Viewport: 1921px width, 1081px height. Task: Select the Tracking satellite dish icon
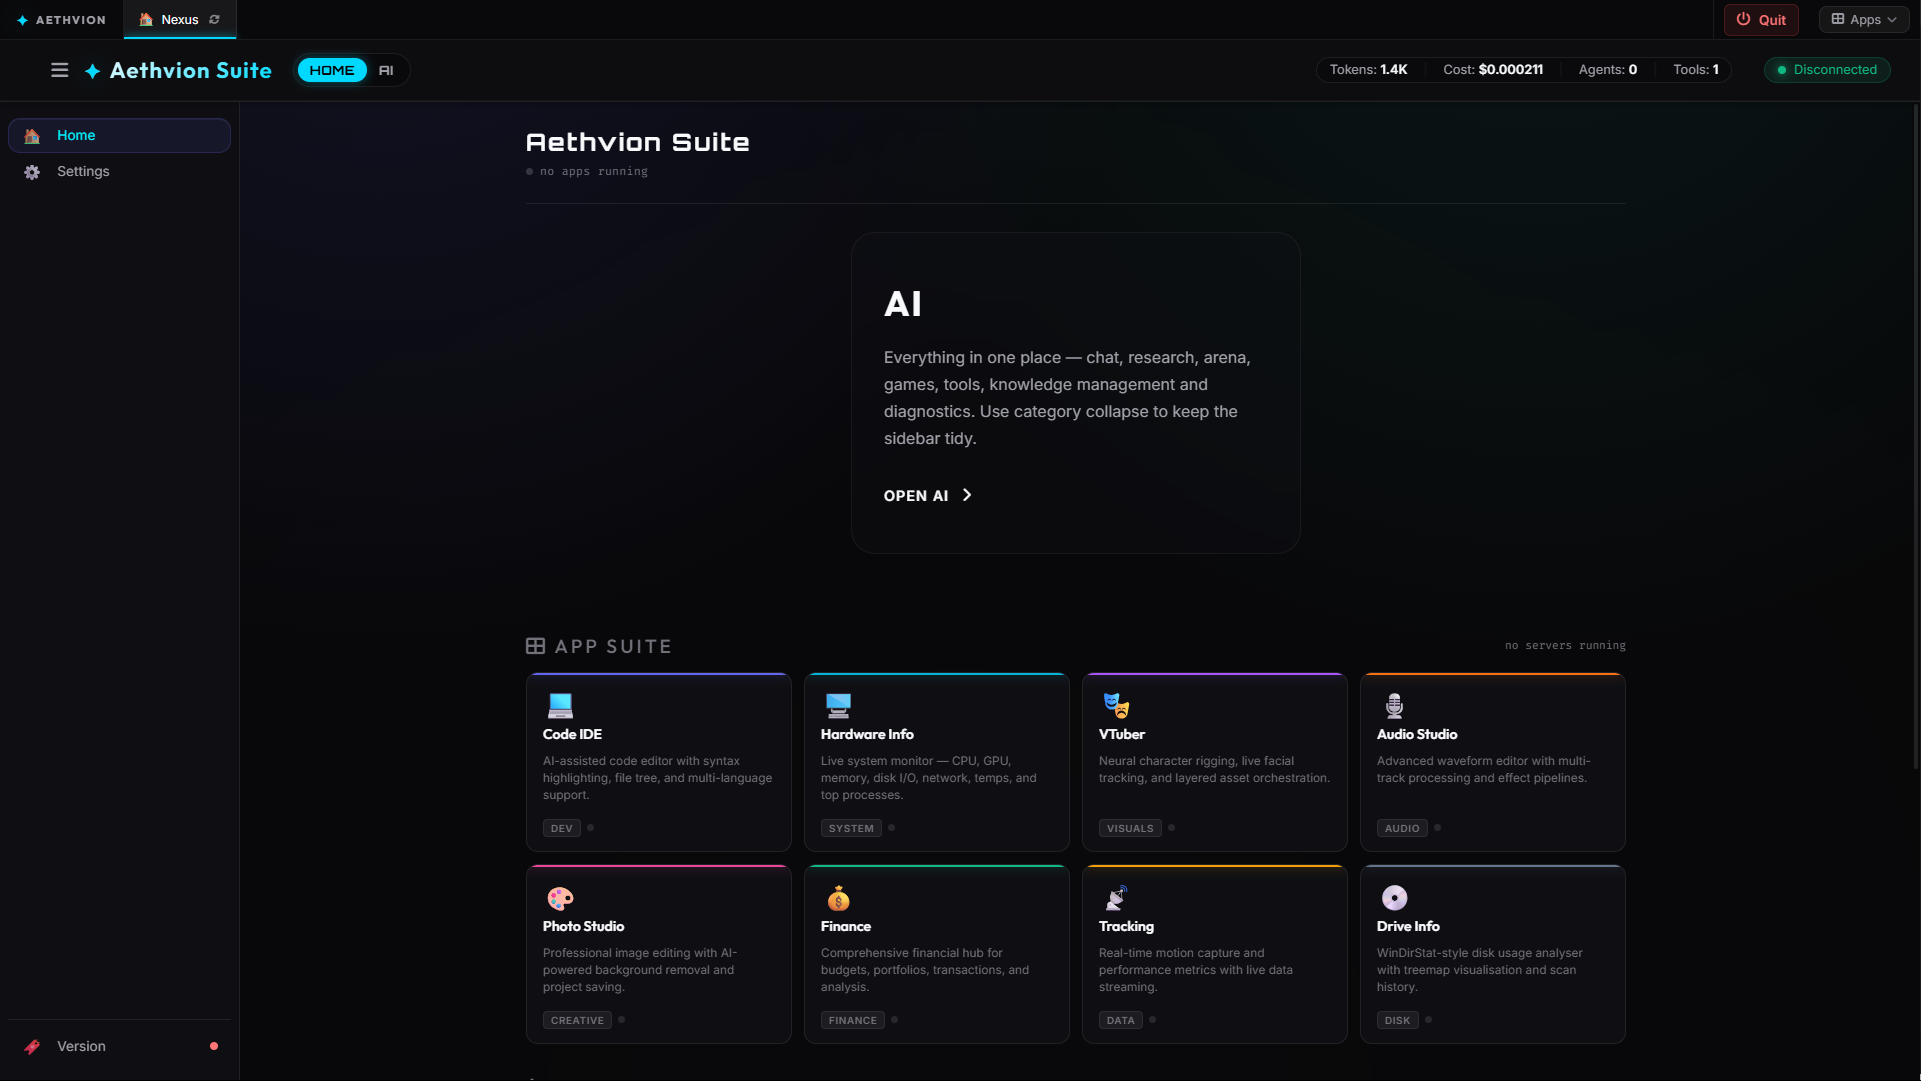point(1116,898)
